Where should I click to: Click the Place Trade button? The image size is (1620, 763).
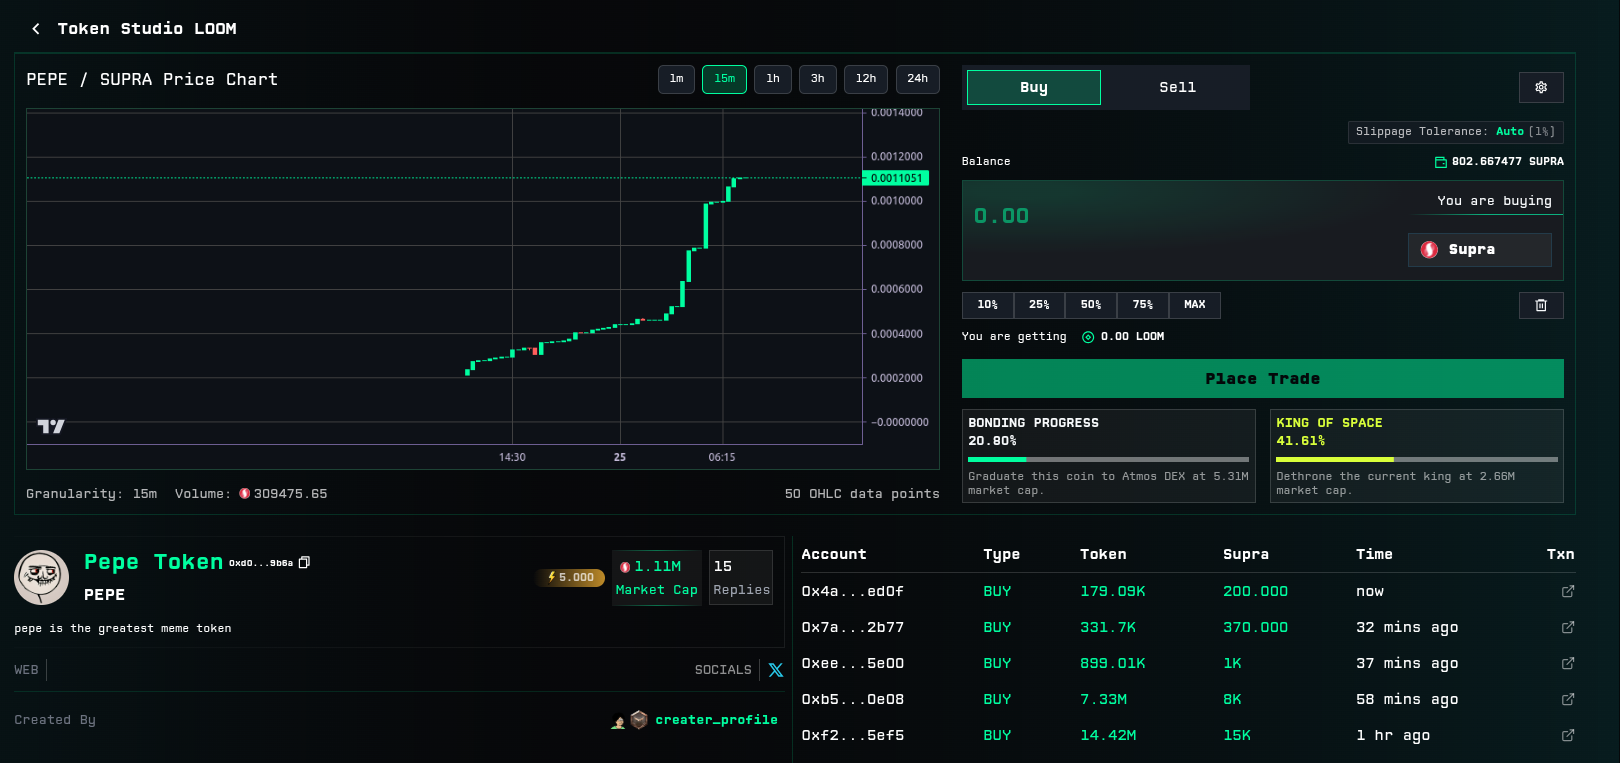point(1262,379)
